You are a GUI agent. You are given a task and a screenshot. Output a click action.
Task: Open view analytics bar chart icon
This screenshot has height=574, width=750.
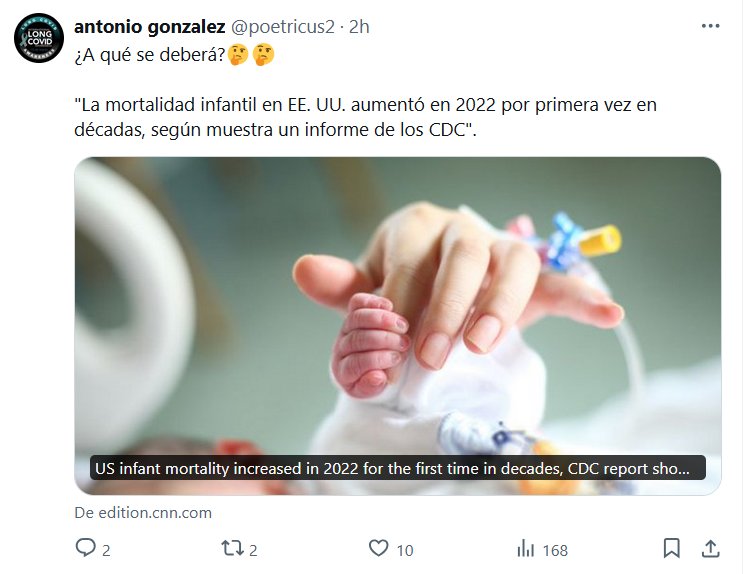pyautogui.click(x=525, y=548)
